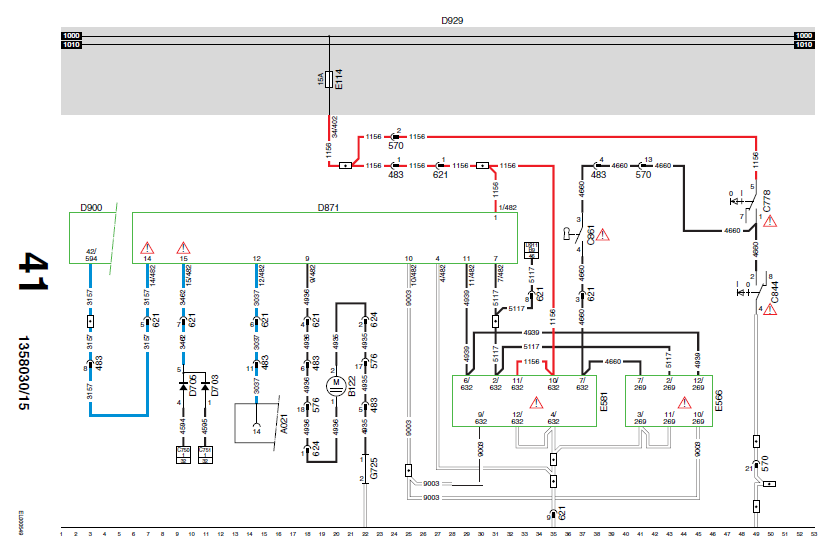Select warning triangle next to C861
This screenshot has height=550, width=839.
602,234
